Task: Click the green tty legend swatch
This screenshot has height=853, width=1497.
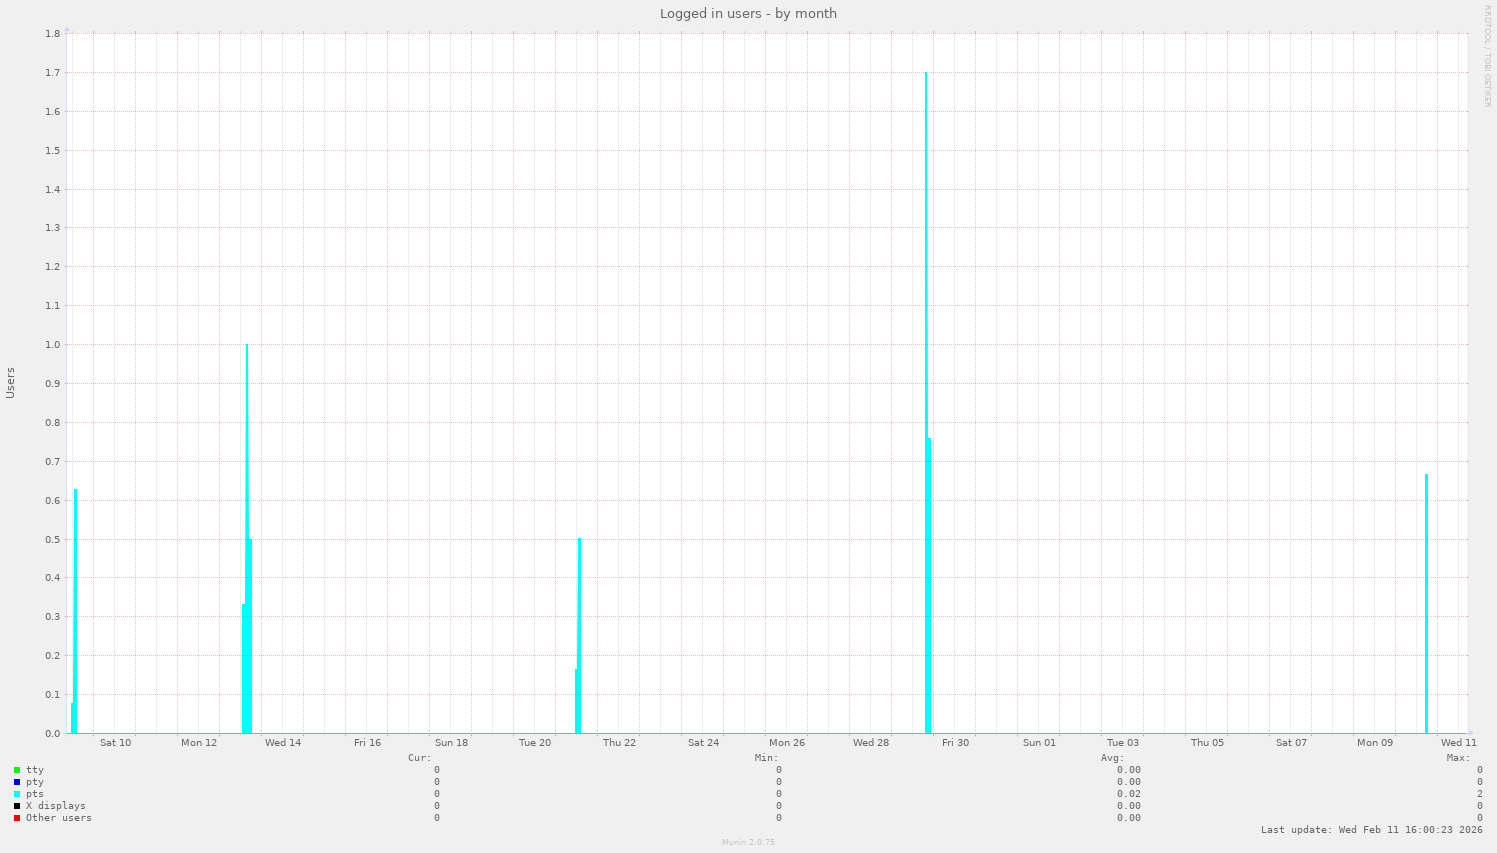Action: (x=17, y=770)
